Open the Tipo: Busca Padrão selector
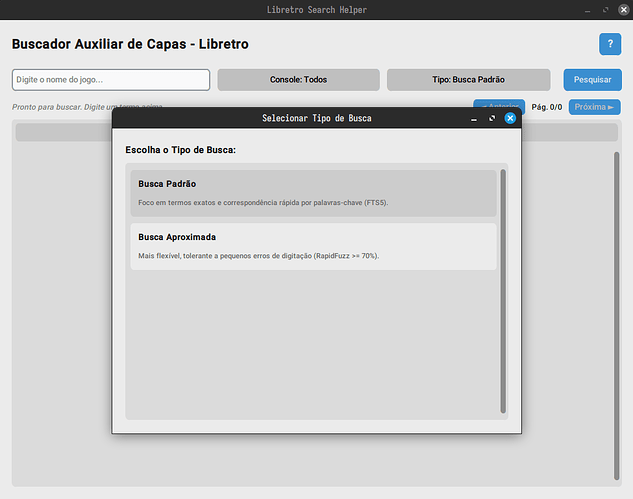 click(x=468, y=80)
